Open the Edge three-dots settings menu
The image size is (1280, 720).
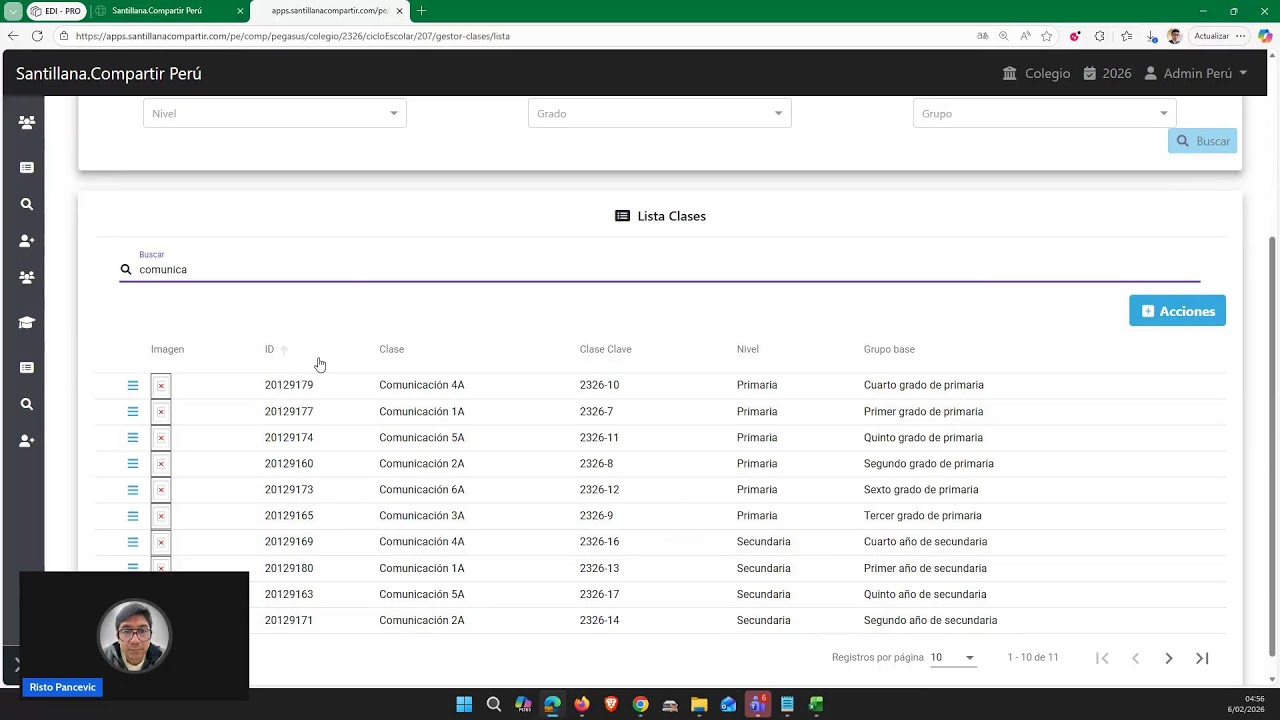1241,36
